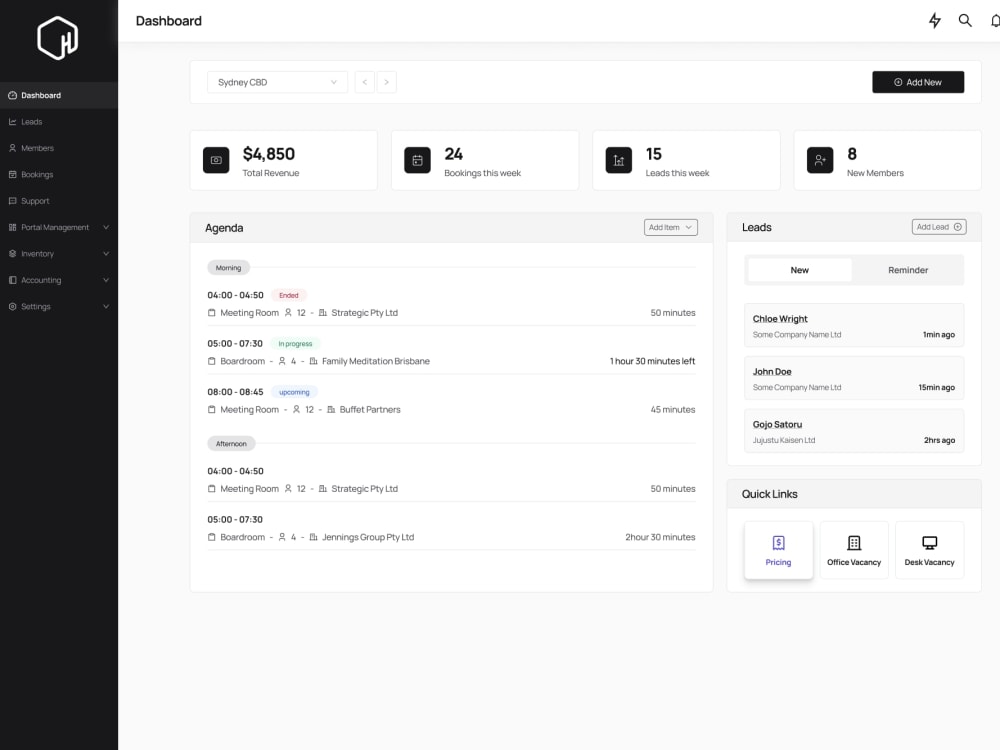Expand Settings chevron in the sidebar

[x=106, y=307]
